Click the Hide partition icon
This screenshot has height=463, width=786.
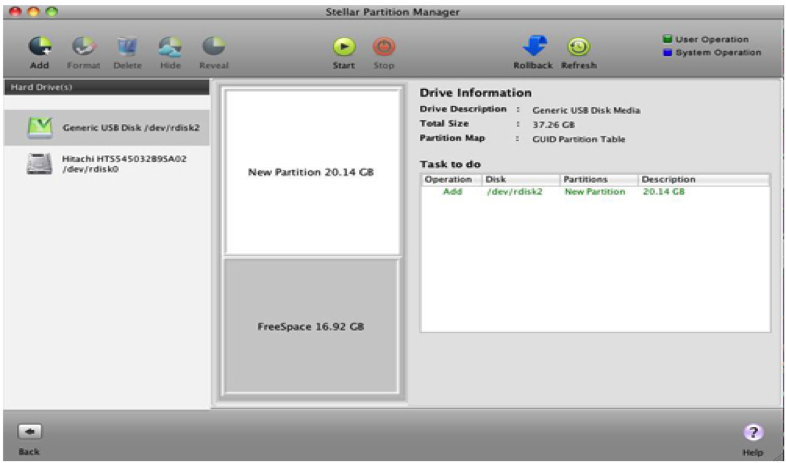[170, 47]
